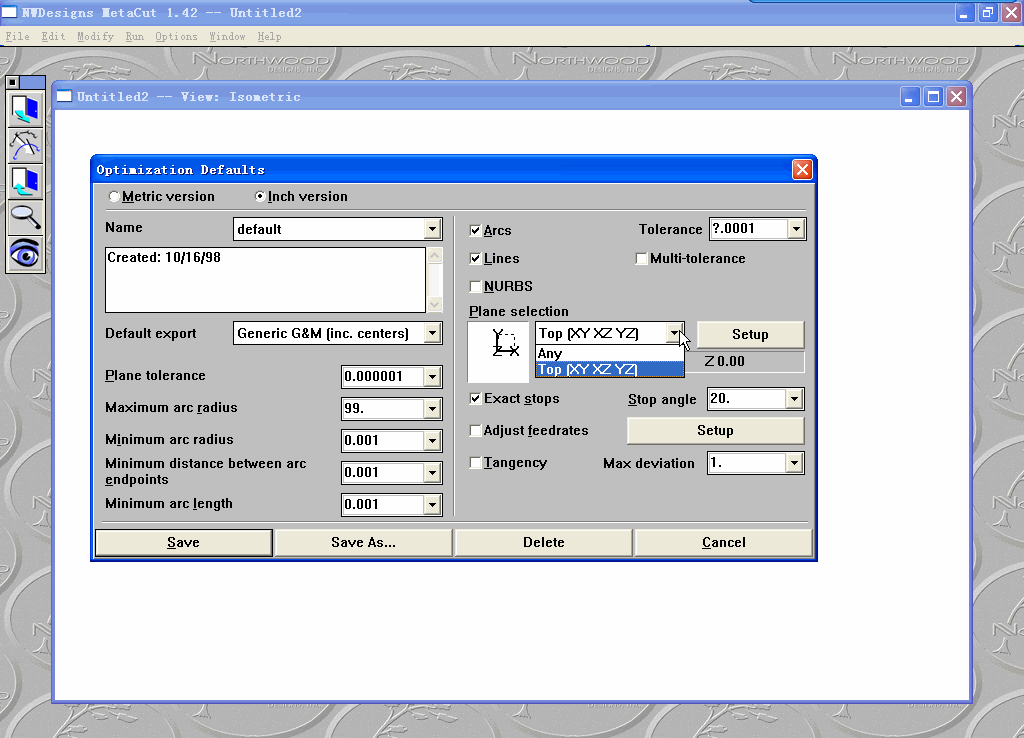Viewport: 1024px width, 738px height.
Task: Open the Options menu
Action: pyautogui.click(x=176, y=37)
